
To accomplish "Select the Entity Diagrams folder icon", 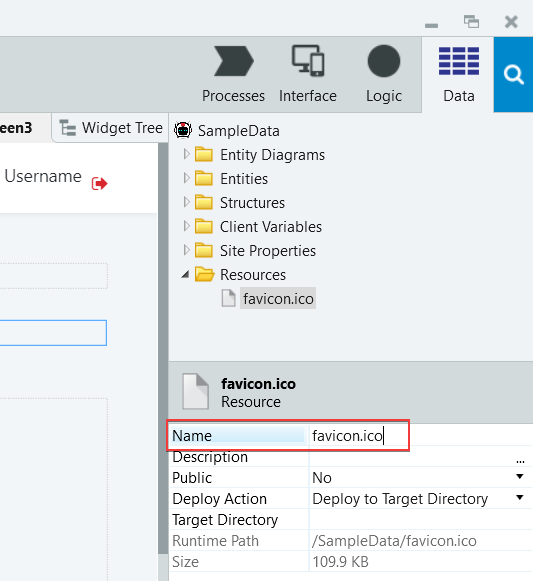I will click(x=204, y=155).
